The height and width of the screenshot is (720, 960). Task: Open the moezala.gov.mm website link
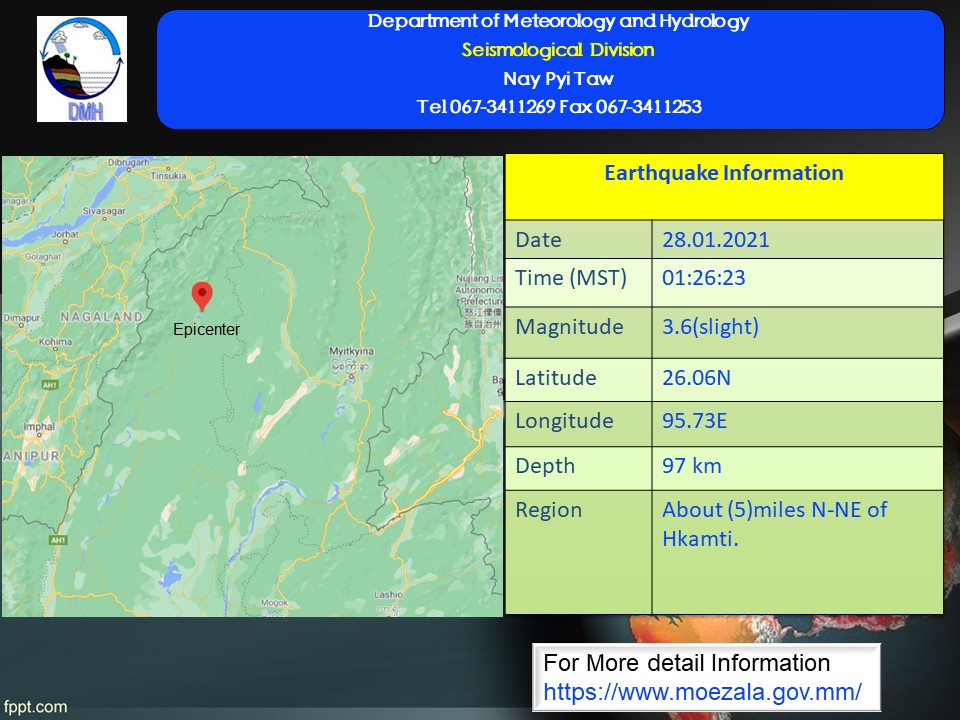pos(702,691)
